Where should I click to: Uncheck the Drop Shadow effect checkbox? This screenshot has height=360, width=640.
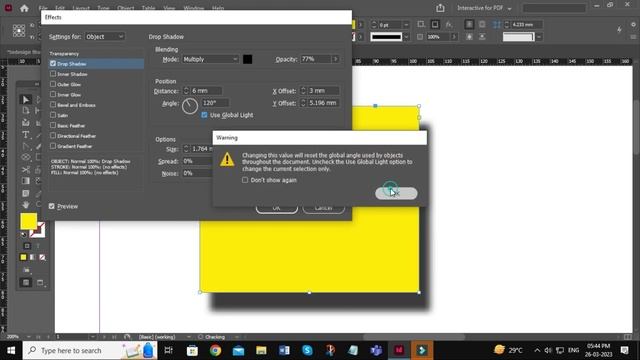pos(53,64)
